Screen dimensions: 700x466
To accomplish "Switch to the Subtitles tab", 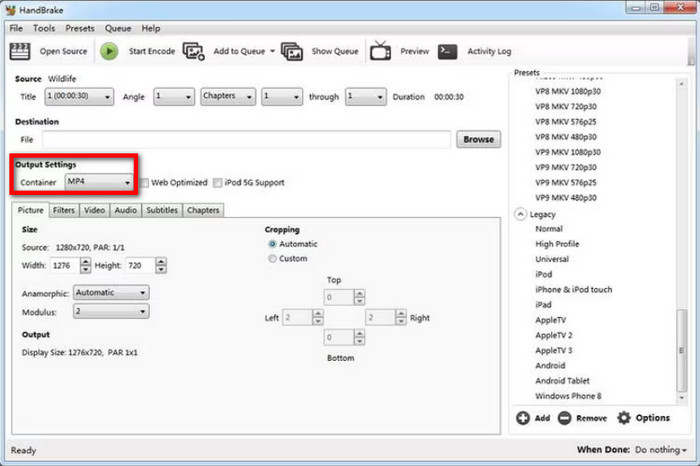I will click(x=162, y=210).
